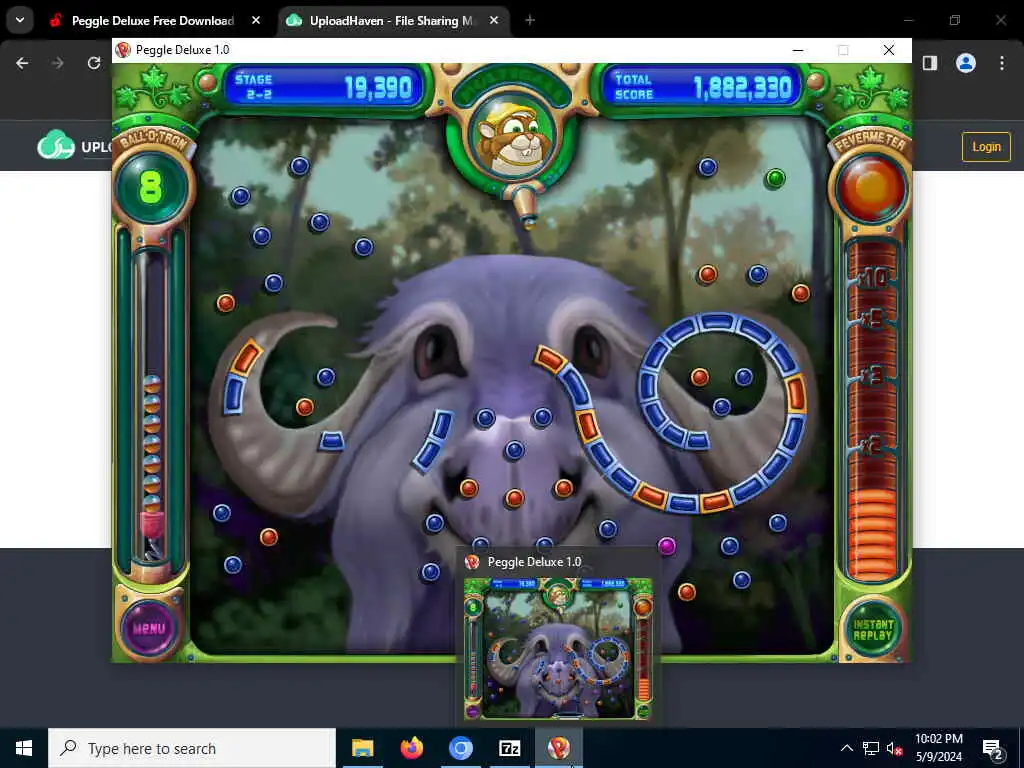Viewport: 1024px width, 768px height.
Task: Open 7-Zip from the taskbar
Action: [x=509, y=748]
